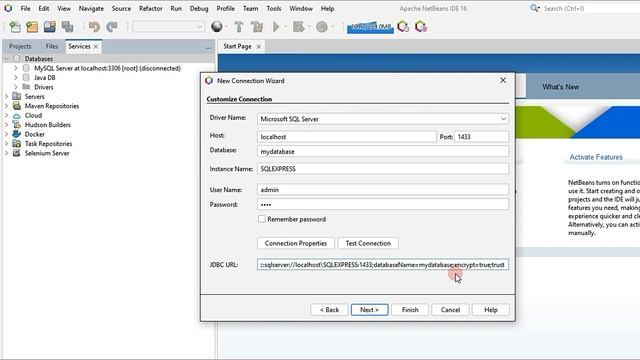Open the project configuration combo box in toolbar
The width and height of the screenshot is (640, 360).
point(168,27)
